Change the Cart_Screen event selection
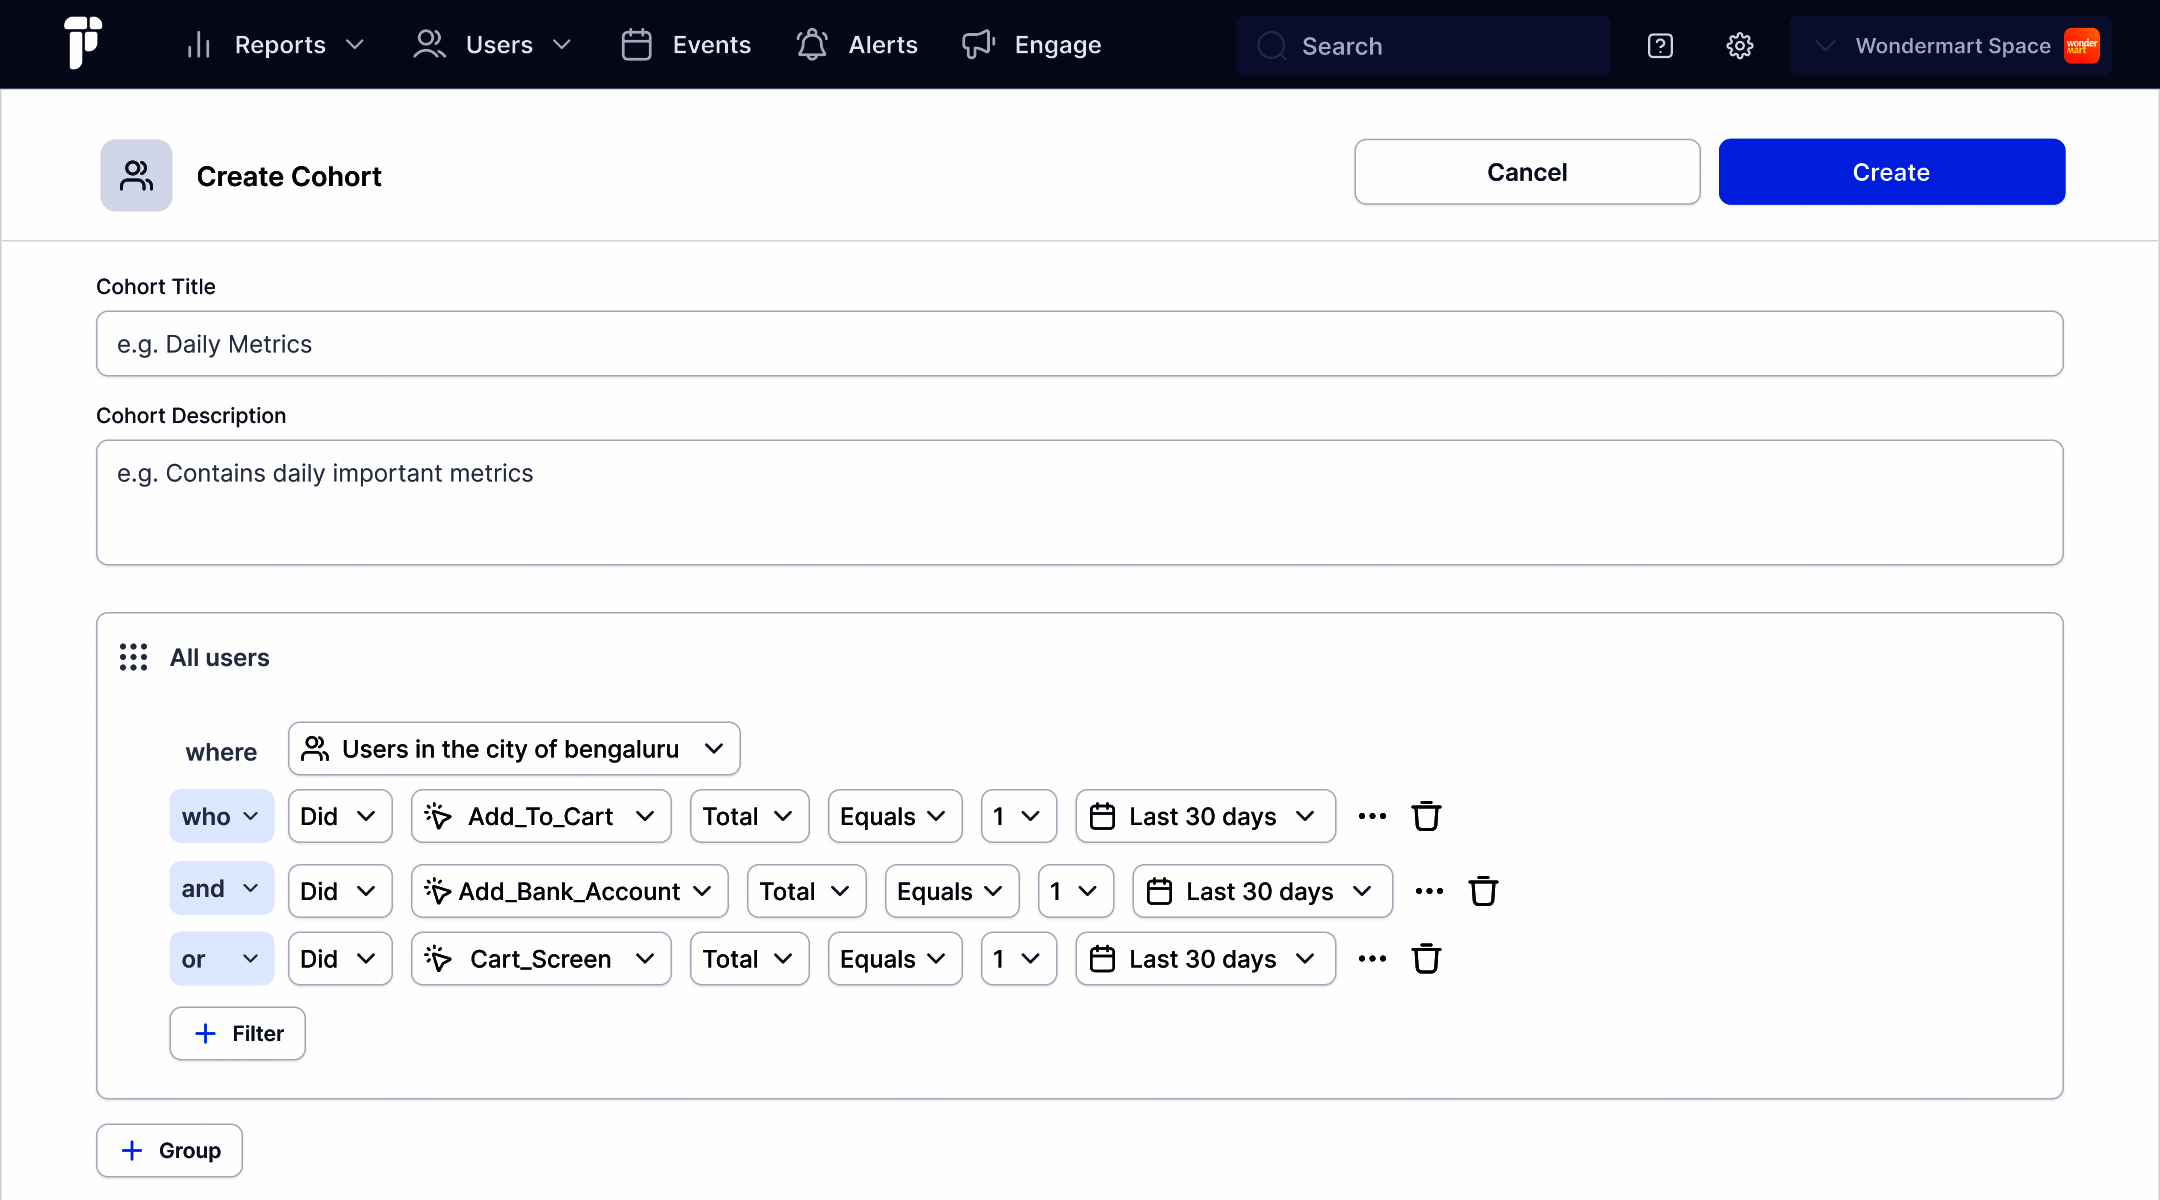 click(x=541, y=959)
